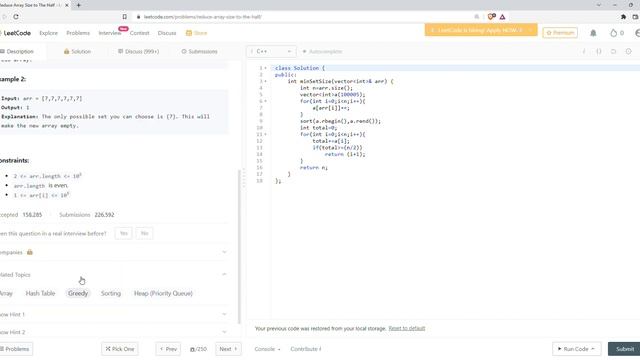640x360 pixels.
Task: Toggle the Autocomplete option
Action: (322, 51)
